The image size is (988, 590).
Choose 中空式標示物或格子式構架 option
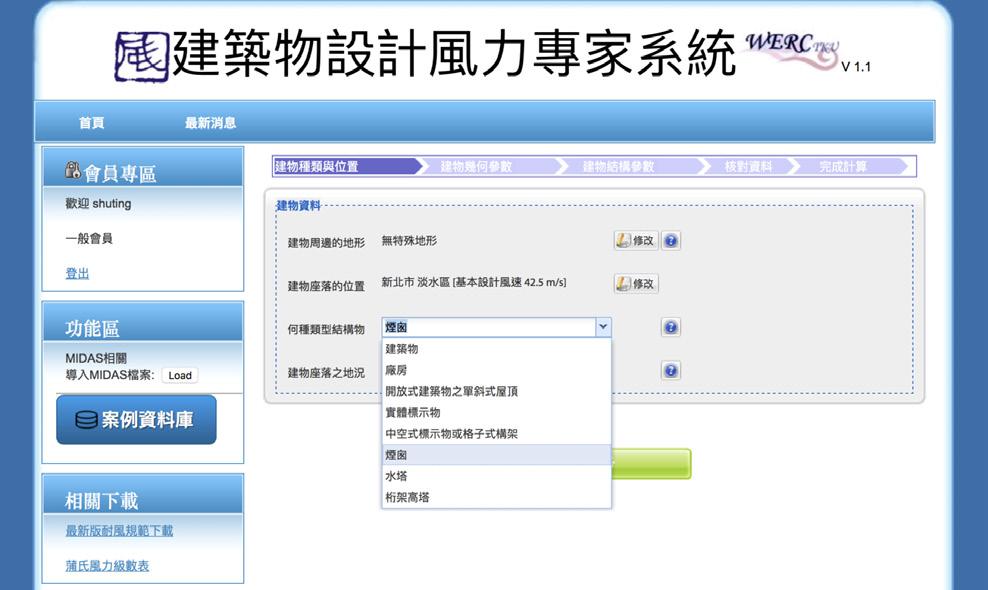point(497,434)
